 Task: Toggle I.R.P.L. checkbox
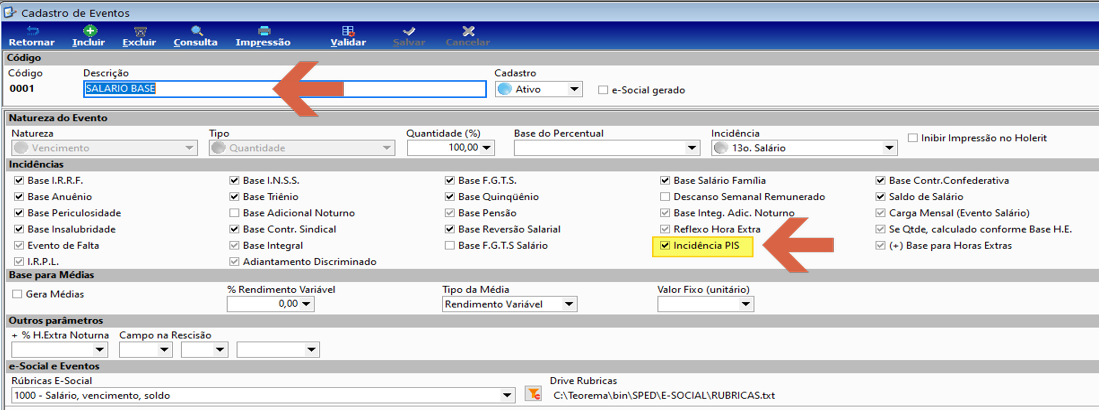tap(18, 262)
